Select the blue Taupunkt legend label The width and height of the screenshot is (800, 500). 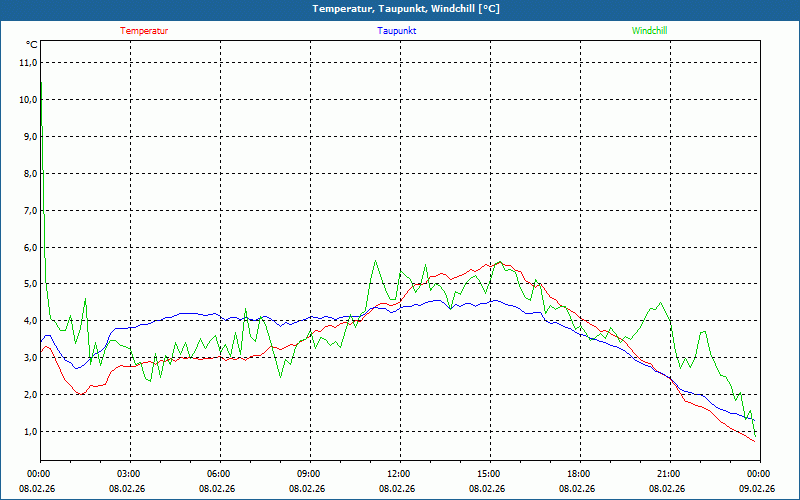[x=397, y=30]
